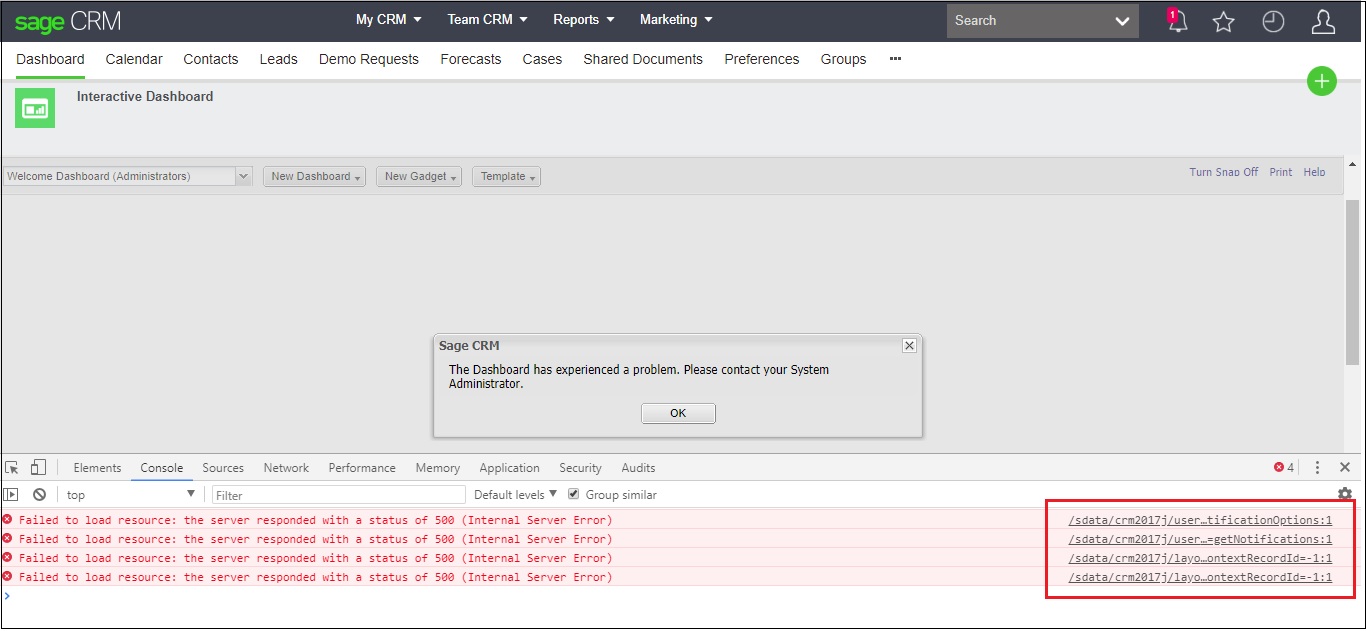Close the Sage CRM error dialog
The width and height of the screenshot is (1366, 631).
tap(909, 345)
